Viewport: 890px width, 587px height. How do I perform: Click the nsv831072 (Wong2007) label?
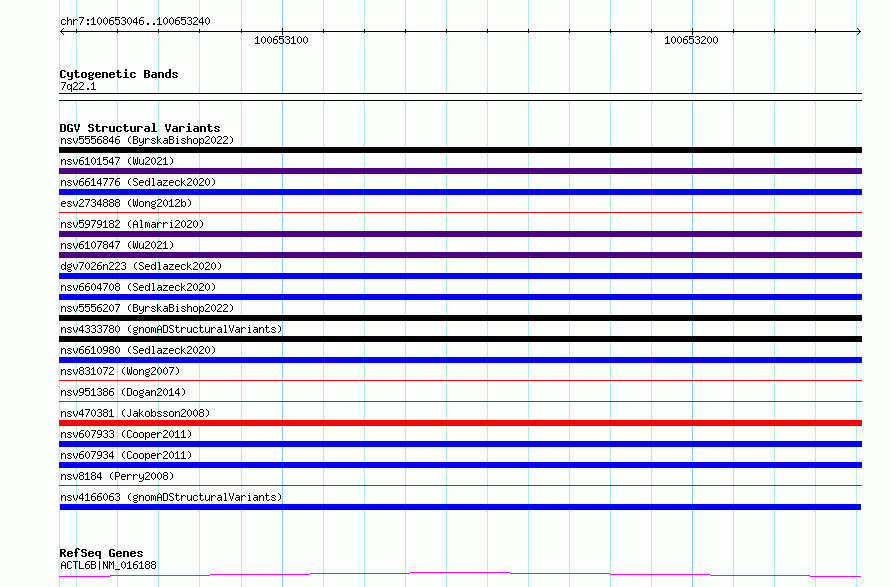120,371
